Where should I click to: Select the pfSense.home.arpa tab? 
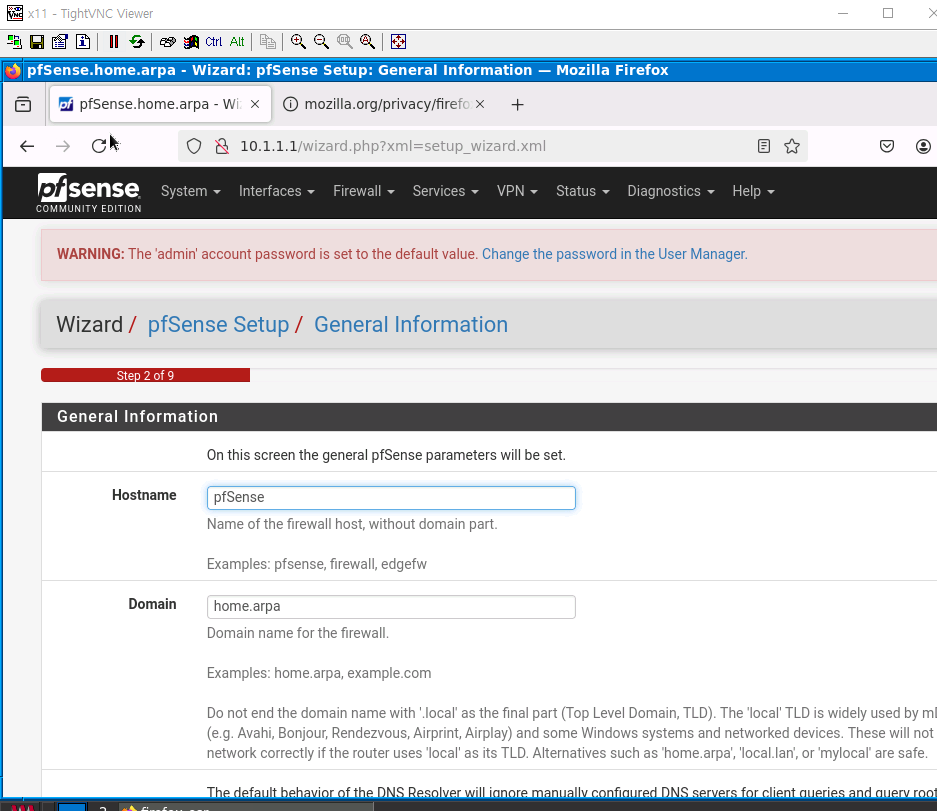160,105
